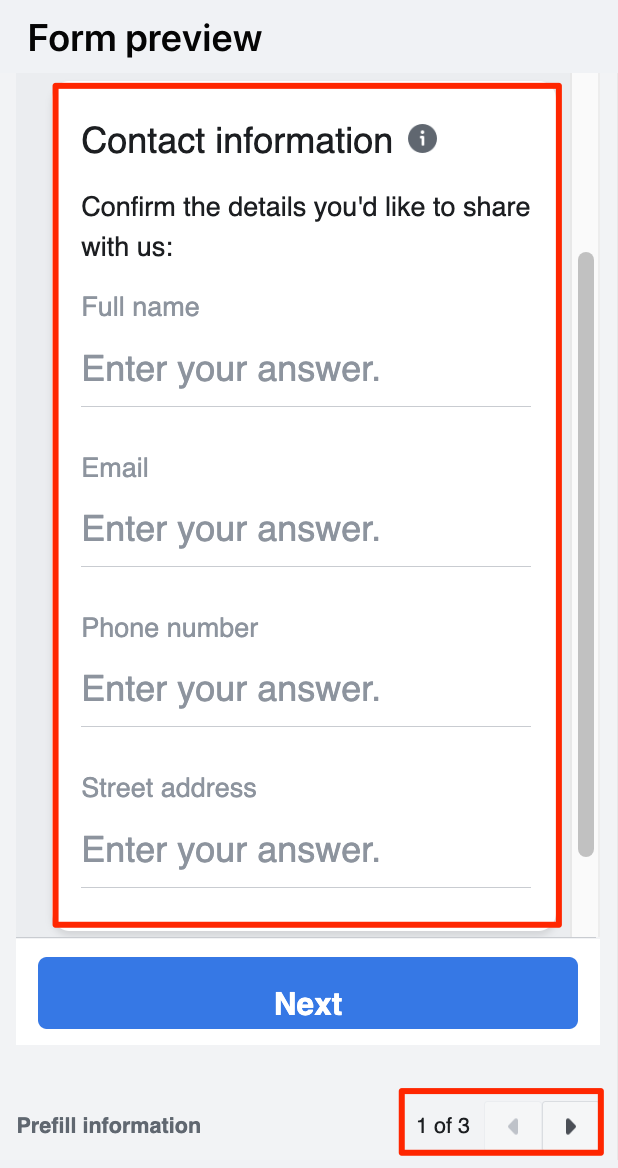This screenshot has height=1168, width=618.
Task: Click the scrollbar track below the thumb
Action: (587, 895)
